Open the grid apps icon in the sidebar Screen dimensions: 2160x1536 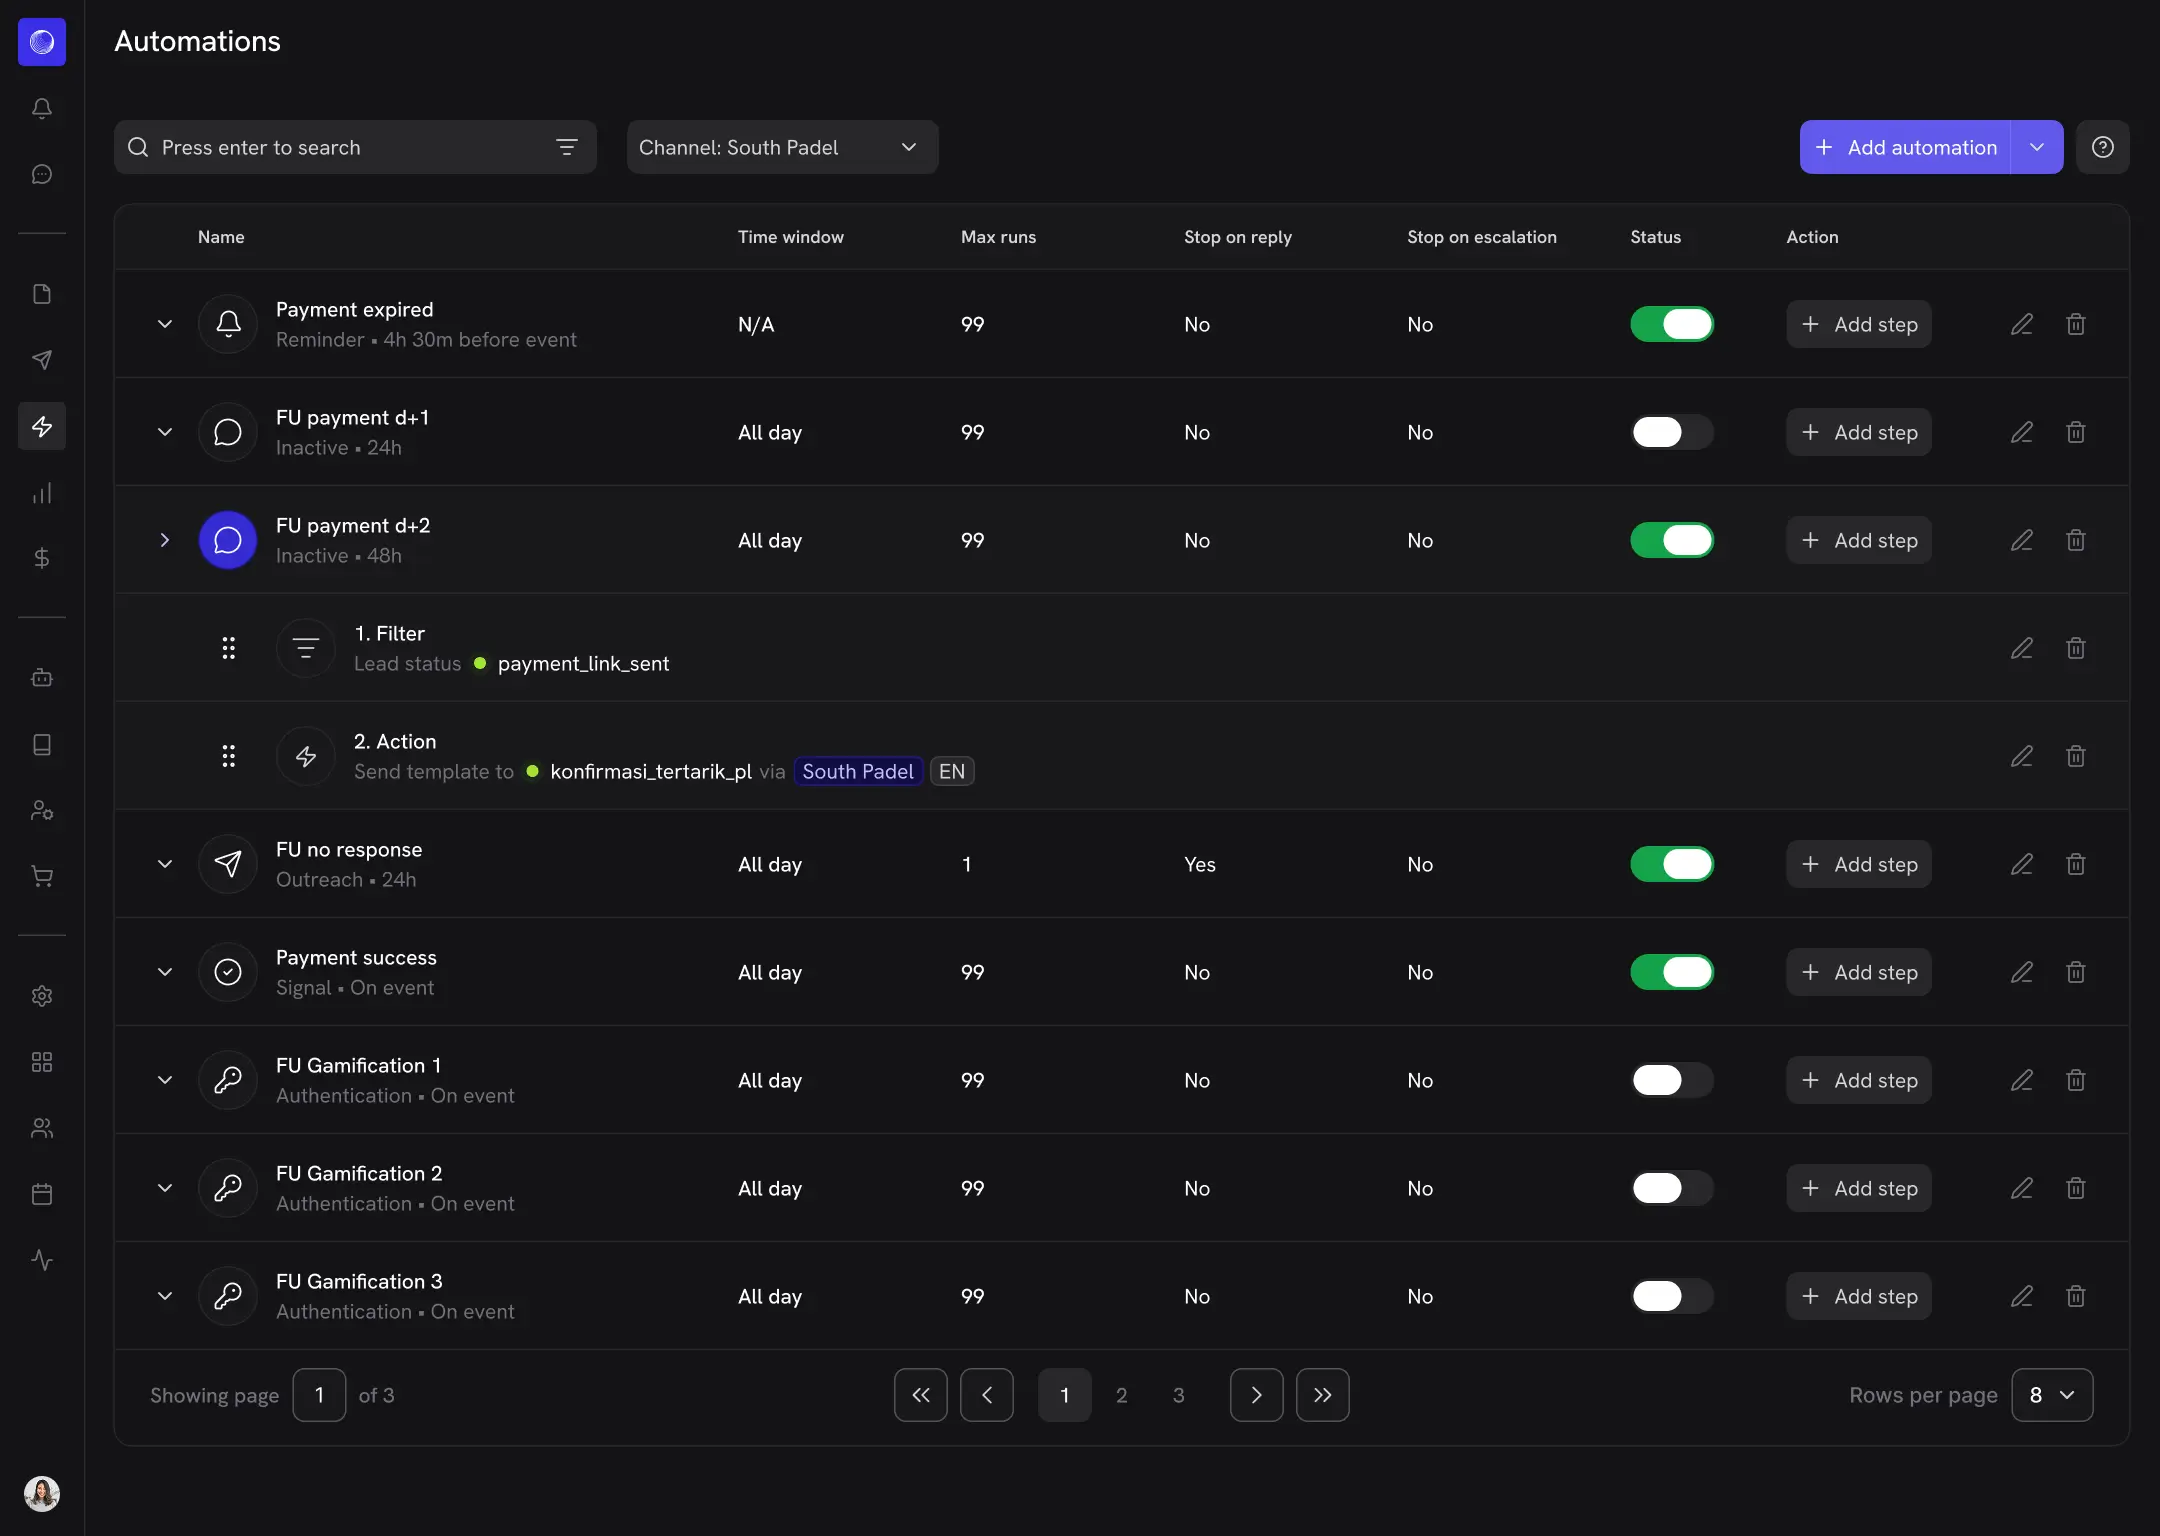(x=42, y=1062)
